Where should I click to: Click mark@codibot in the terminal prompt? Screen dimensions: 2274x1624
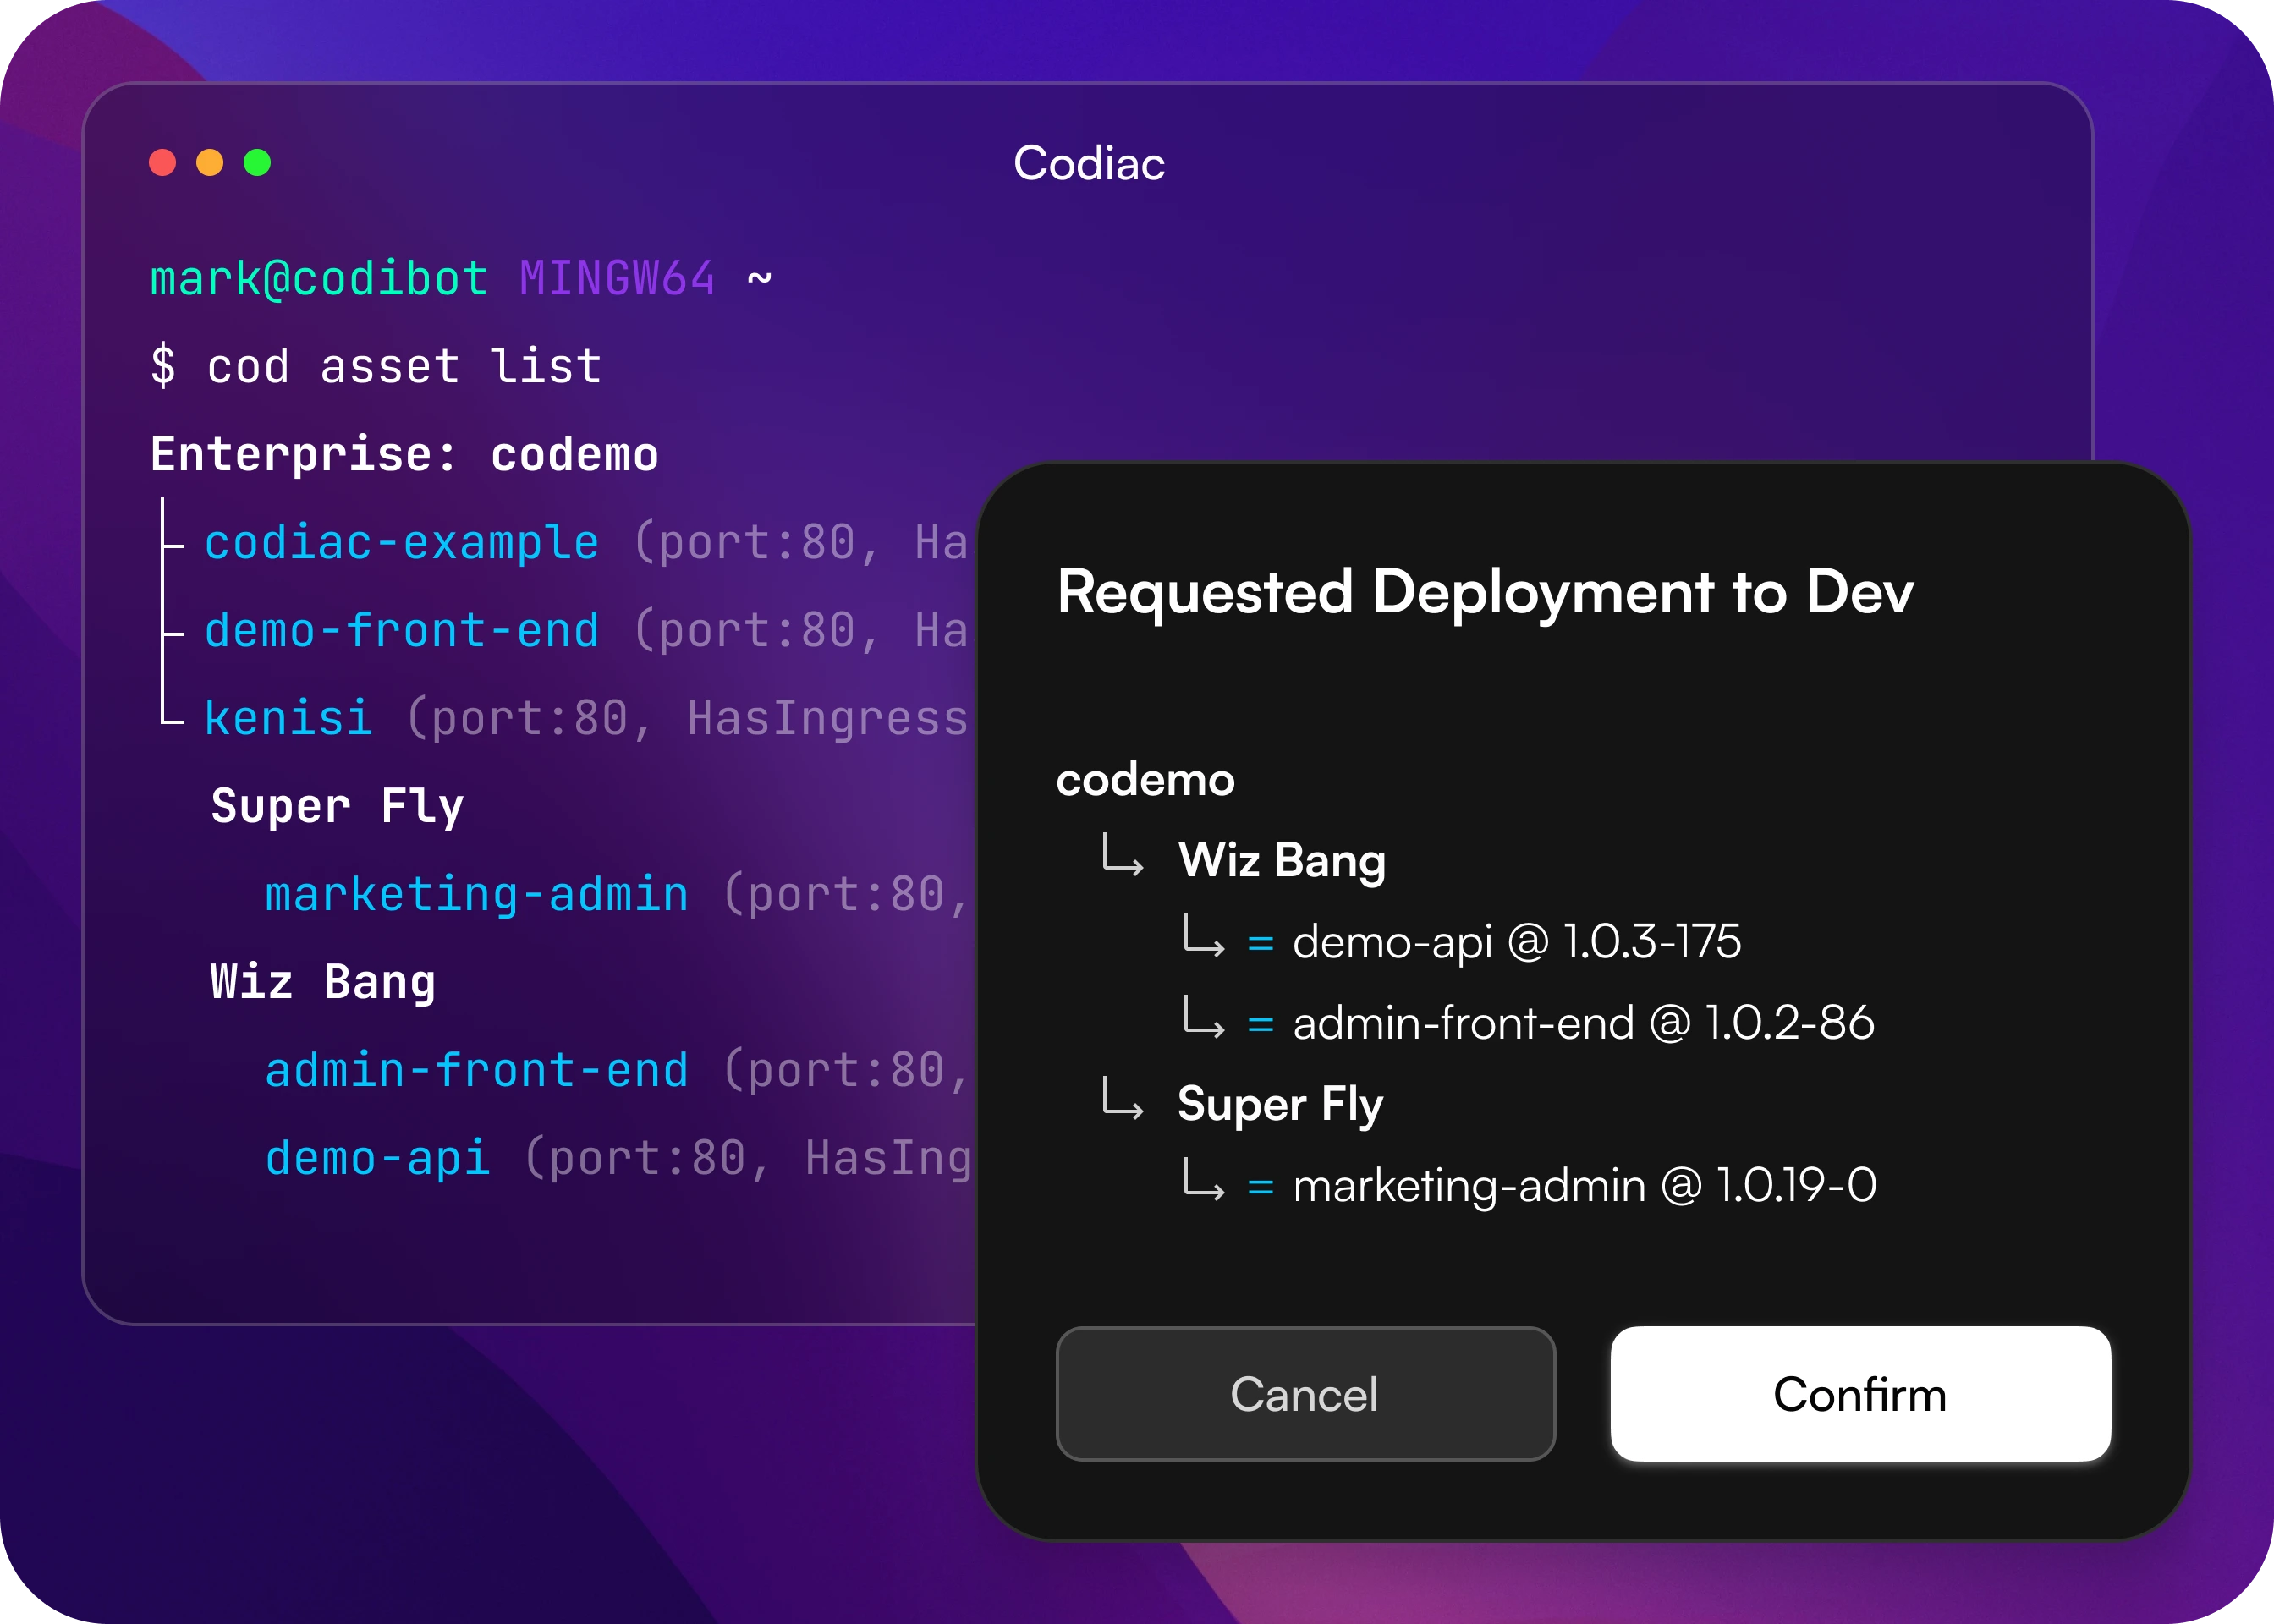click(319, 278)
